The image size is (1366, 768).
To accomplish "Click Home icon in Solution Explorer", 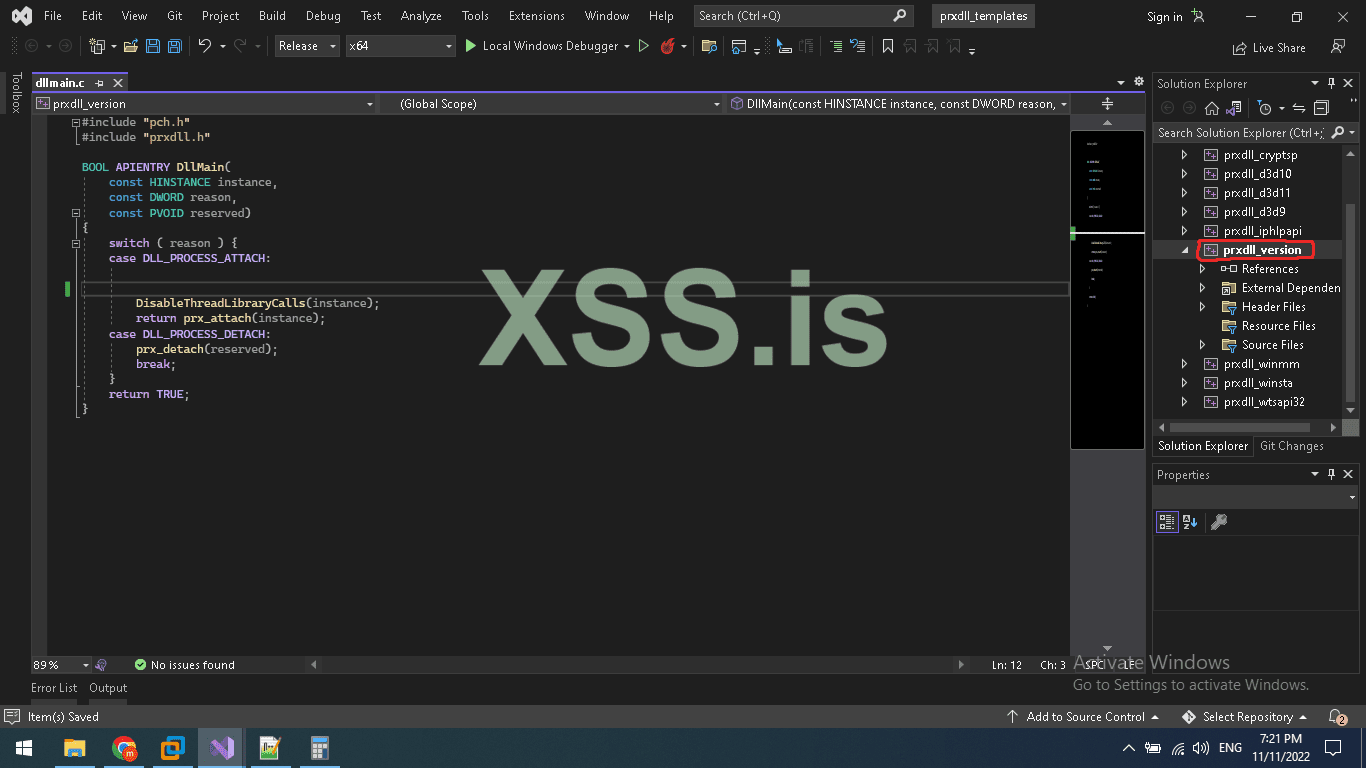I will tap(1212, 108).
